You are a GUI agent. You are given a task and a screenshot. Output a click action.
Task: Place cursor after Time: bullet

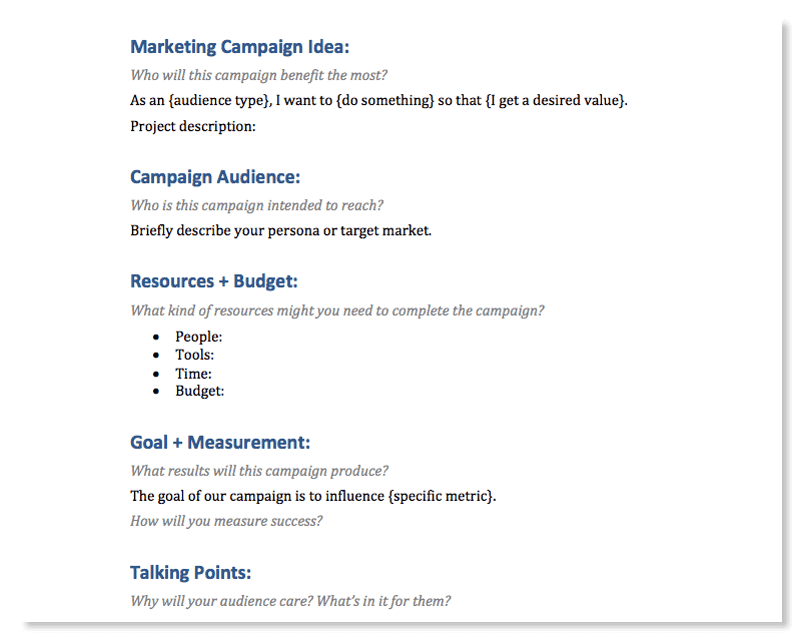point(214,374)
